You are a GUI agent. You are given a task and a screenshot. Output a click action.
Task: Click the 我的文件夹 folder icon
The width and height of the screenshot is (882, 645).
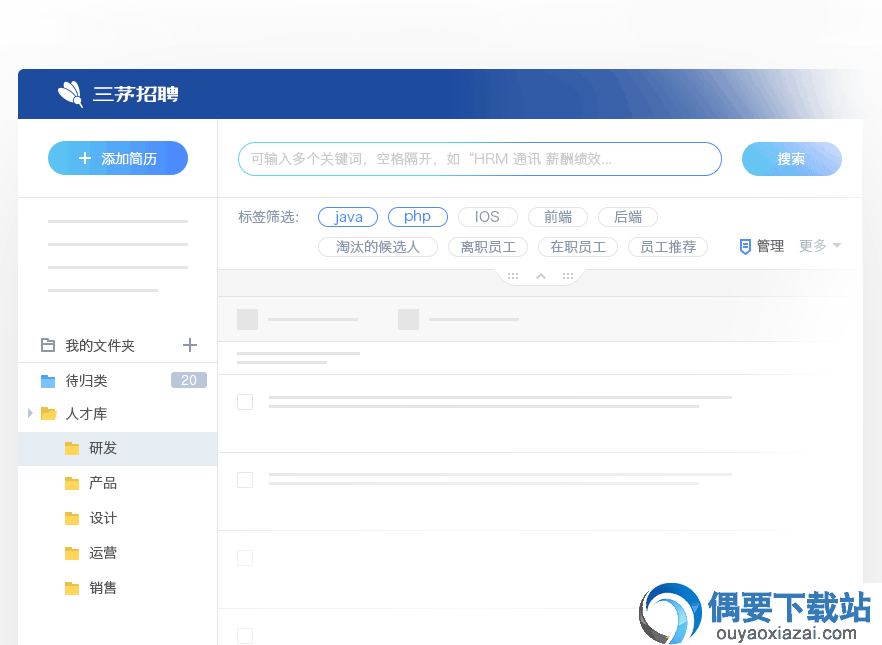pyautogui.click(x=48, y=345)
